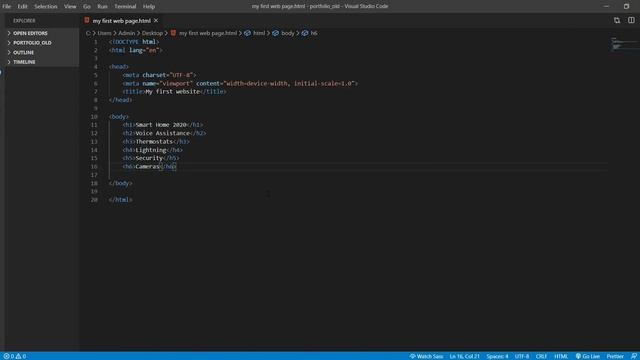
Task: Close the my first web page.html tab
Action: [156, 20]
